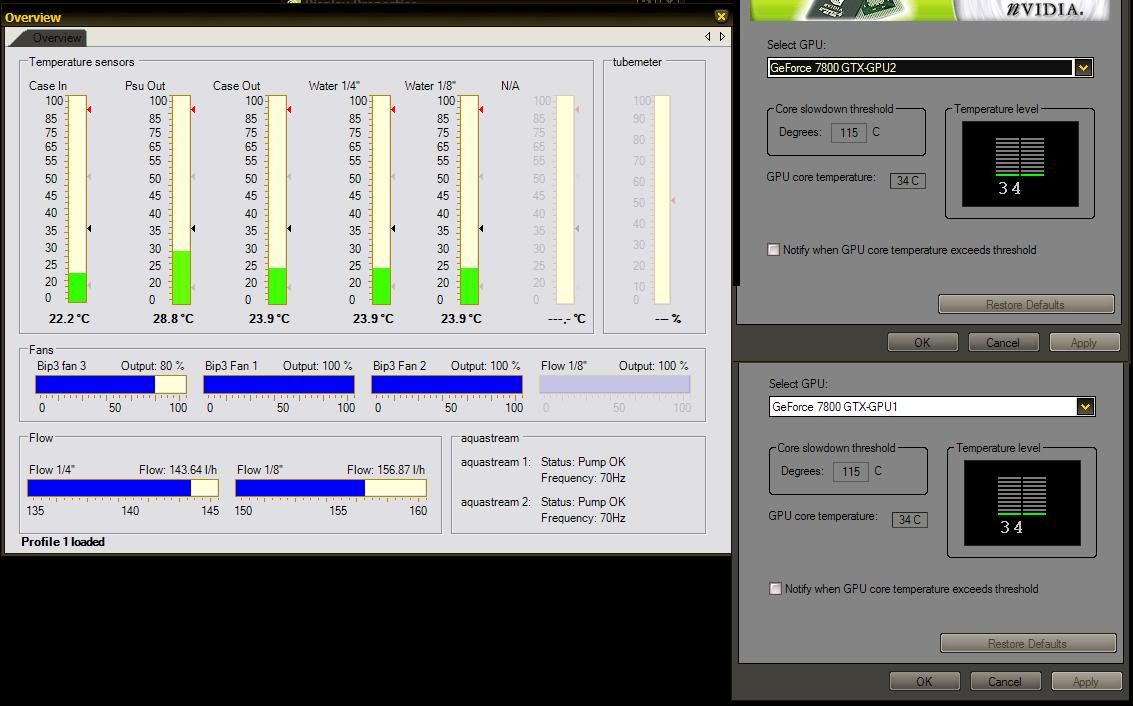Select the Overview tab
The width and height of the screenshot is (1133, 706).
pyautogui.click(x=56, y=38)
